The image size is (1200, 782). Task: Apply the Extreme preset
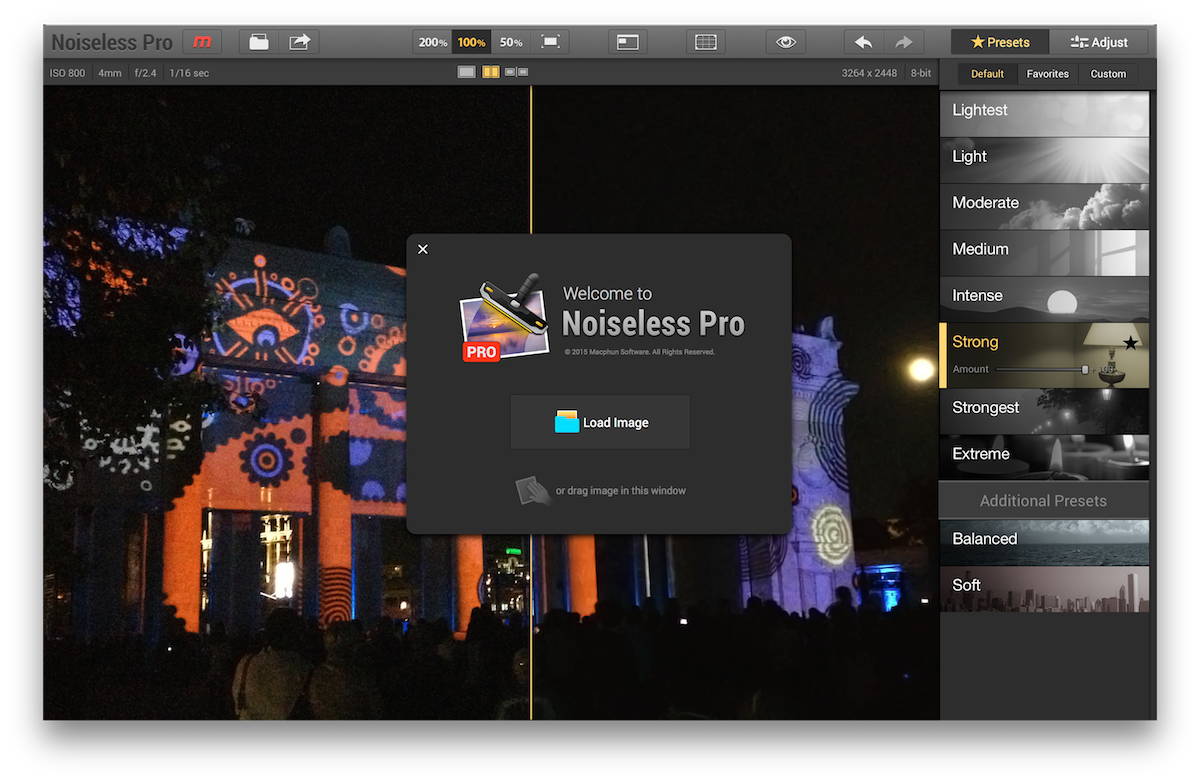point(1044,457)
